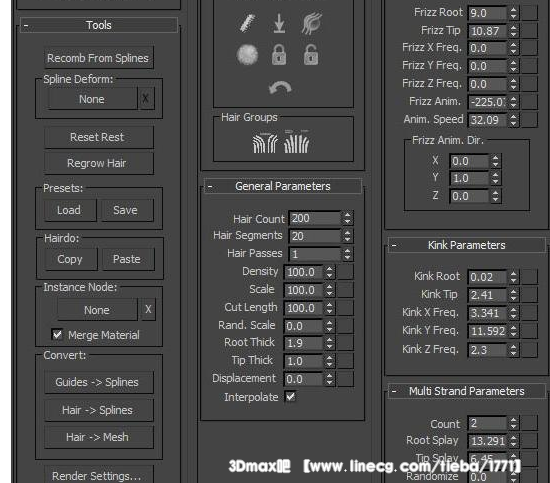550x483 pixels.
Task: Click the curved Undo arrow icon
Action: tap(280, 88)
